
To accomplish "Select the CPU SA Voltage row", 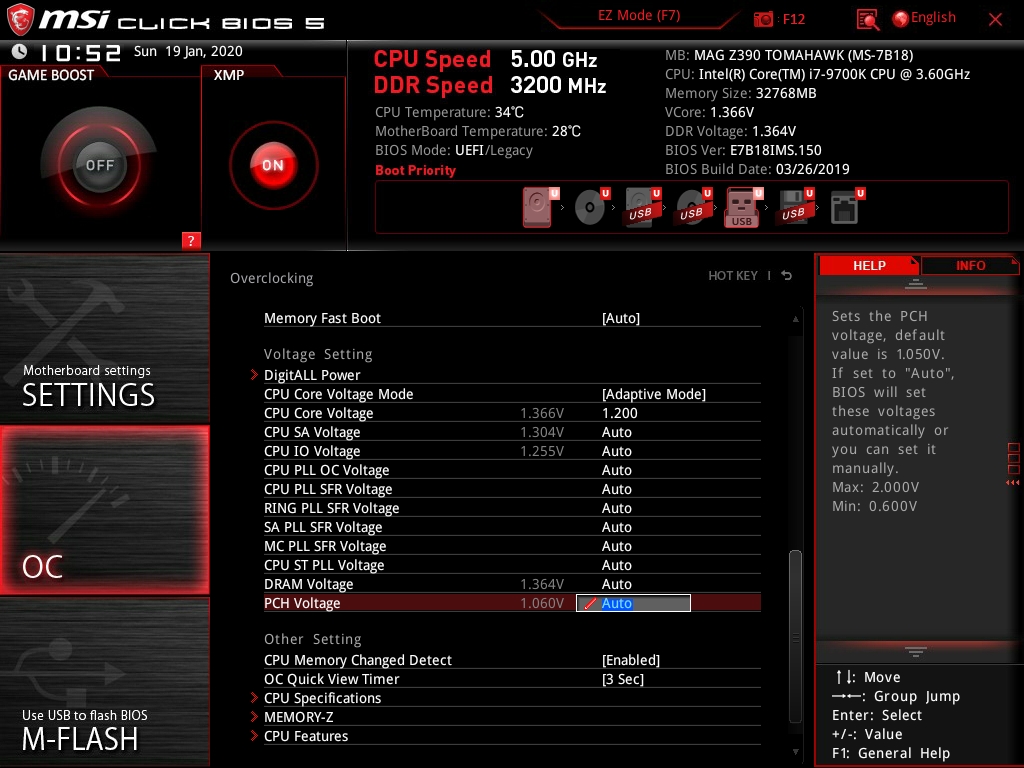I will pyautogui.click(x=512, y=432).
